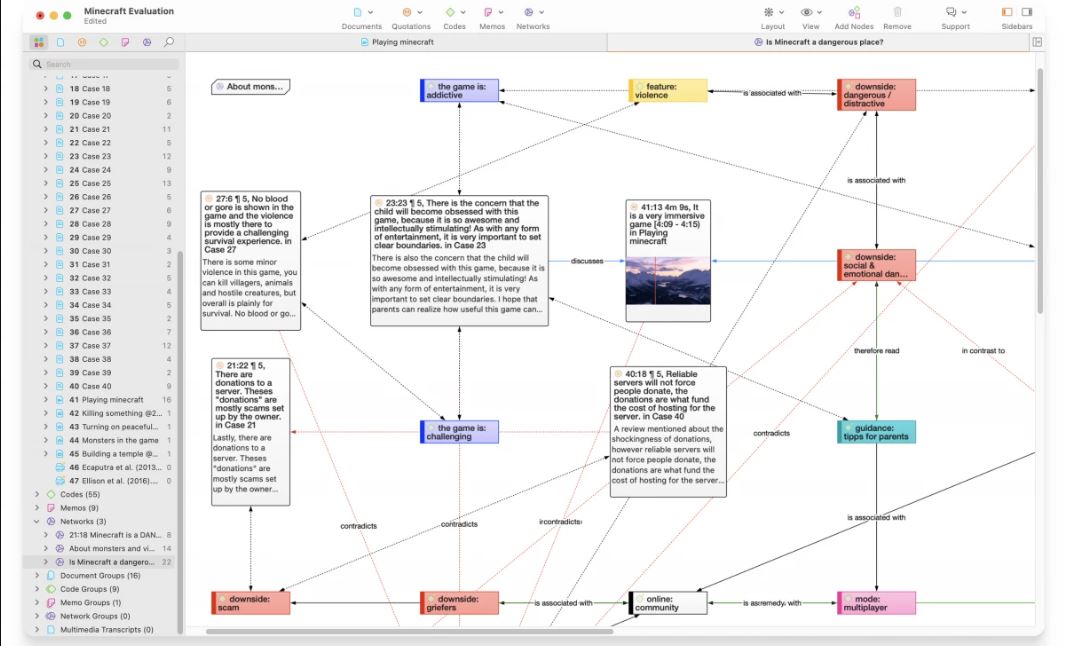Click the split-pane icon beside network tab

pos(1037,42)
